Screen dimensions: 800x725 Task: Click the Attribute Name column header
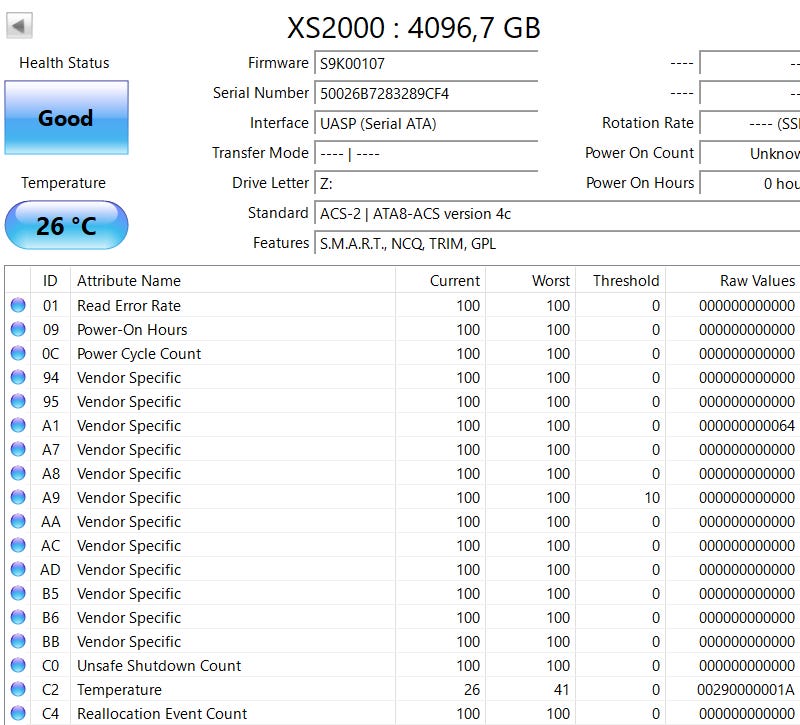pyautogui.click(x=233, y=281)
